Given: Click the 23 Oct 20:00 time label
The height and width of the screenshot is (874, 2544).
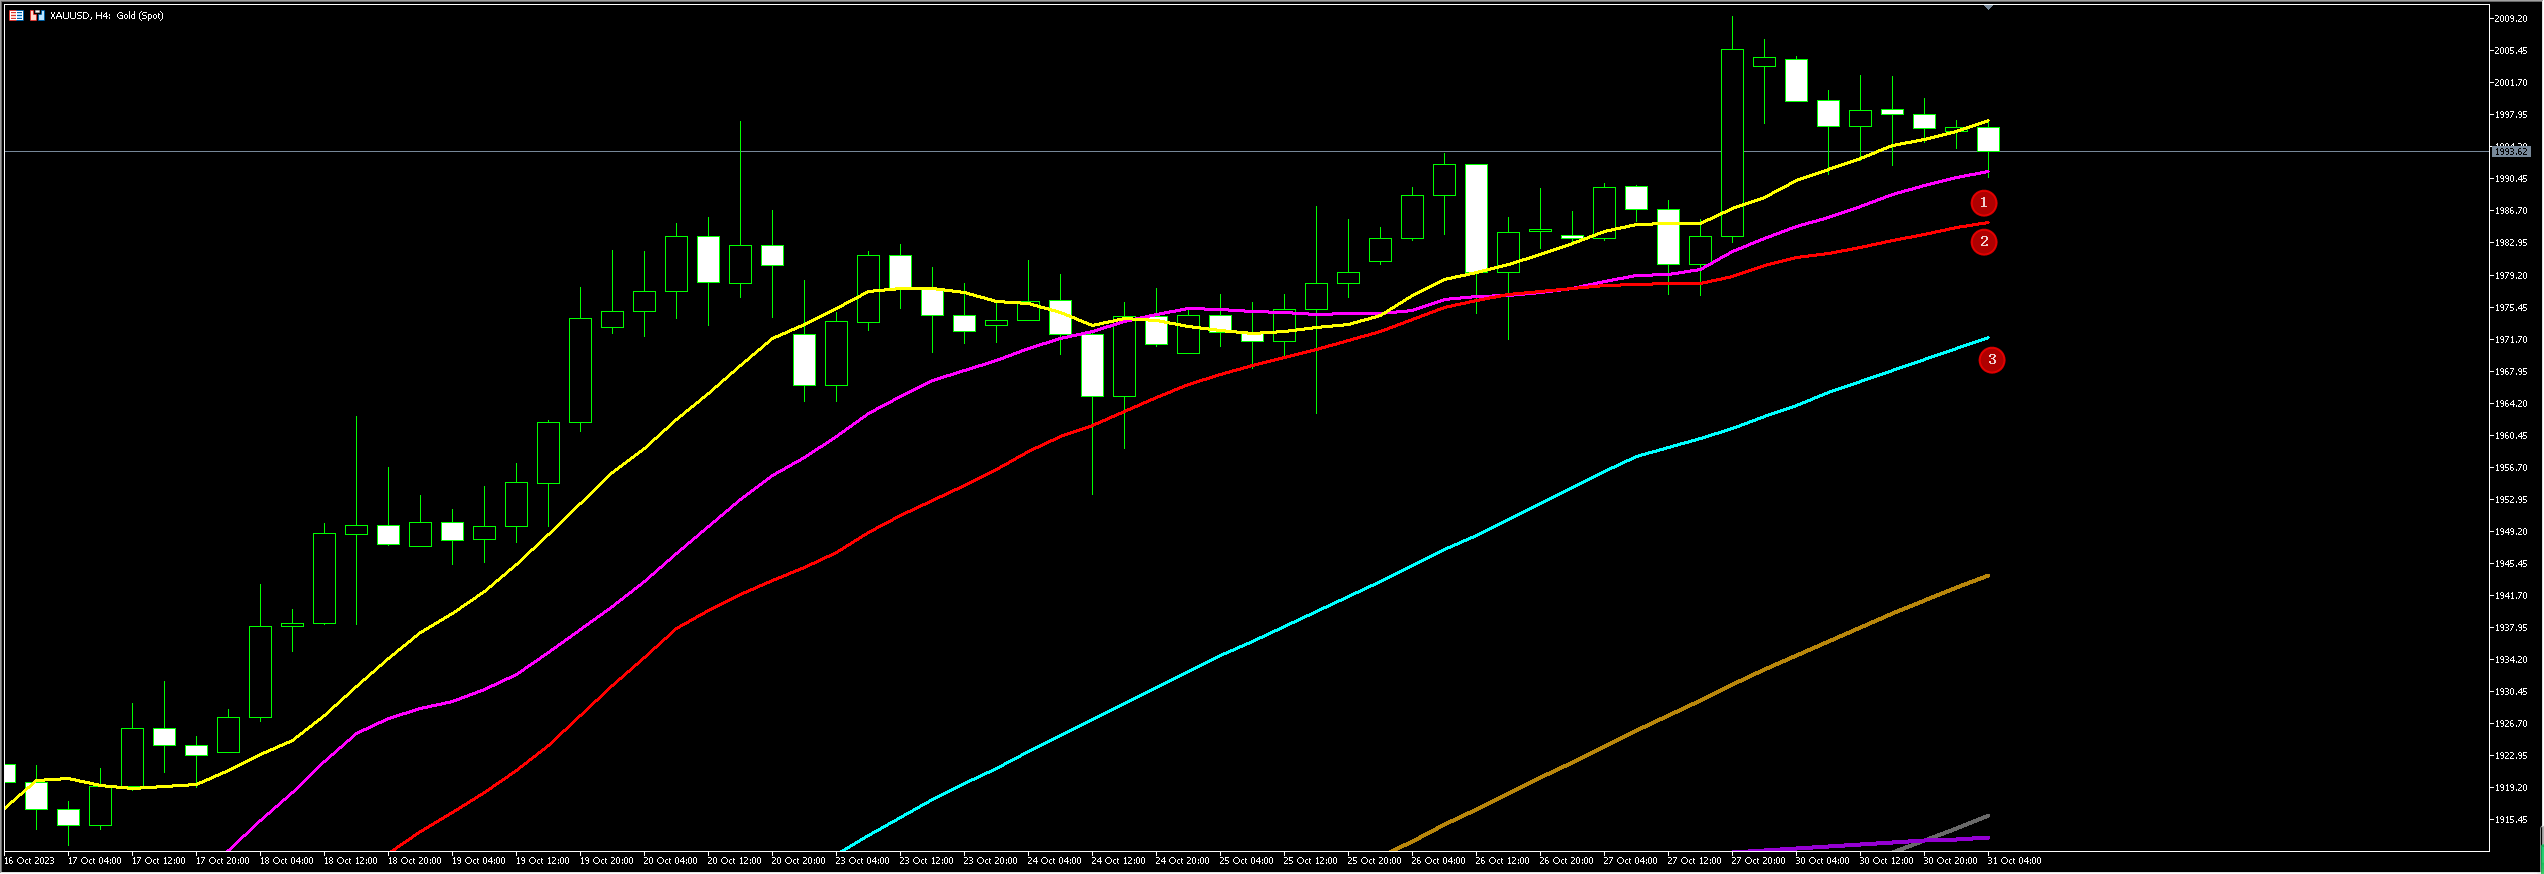Looking at the screenshot, I should (991, 861).
